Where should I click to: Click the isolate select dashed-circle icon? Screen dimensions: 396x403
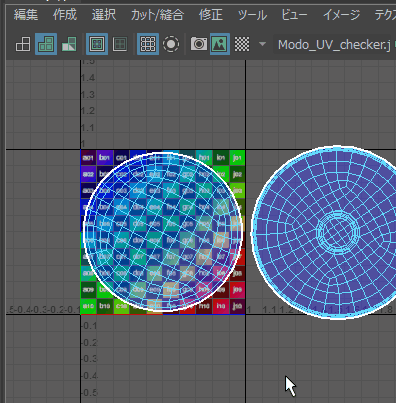click(x=171, y=44)
